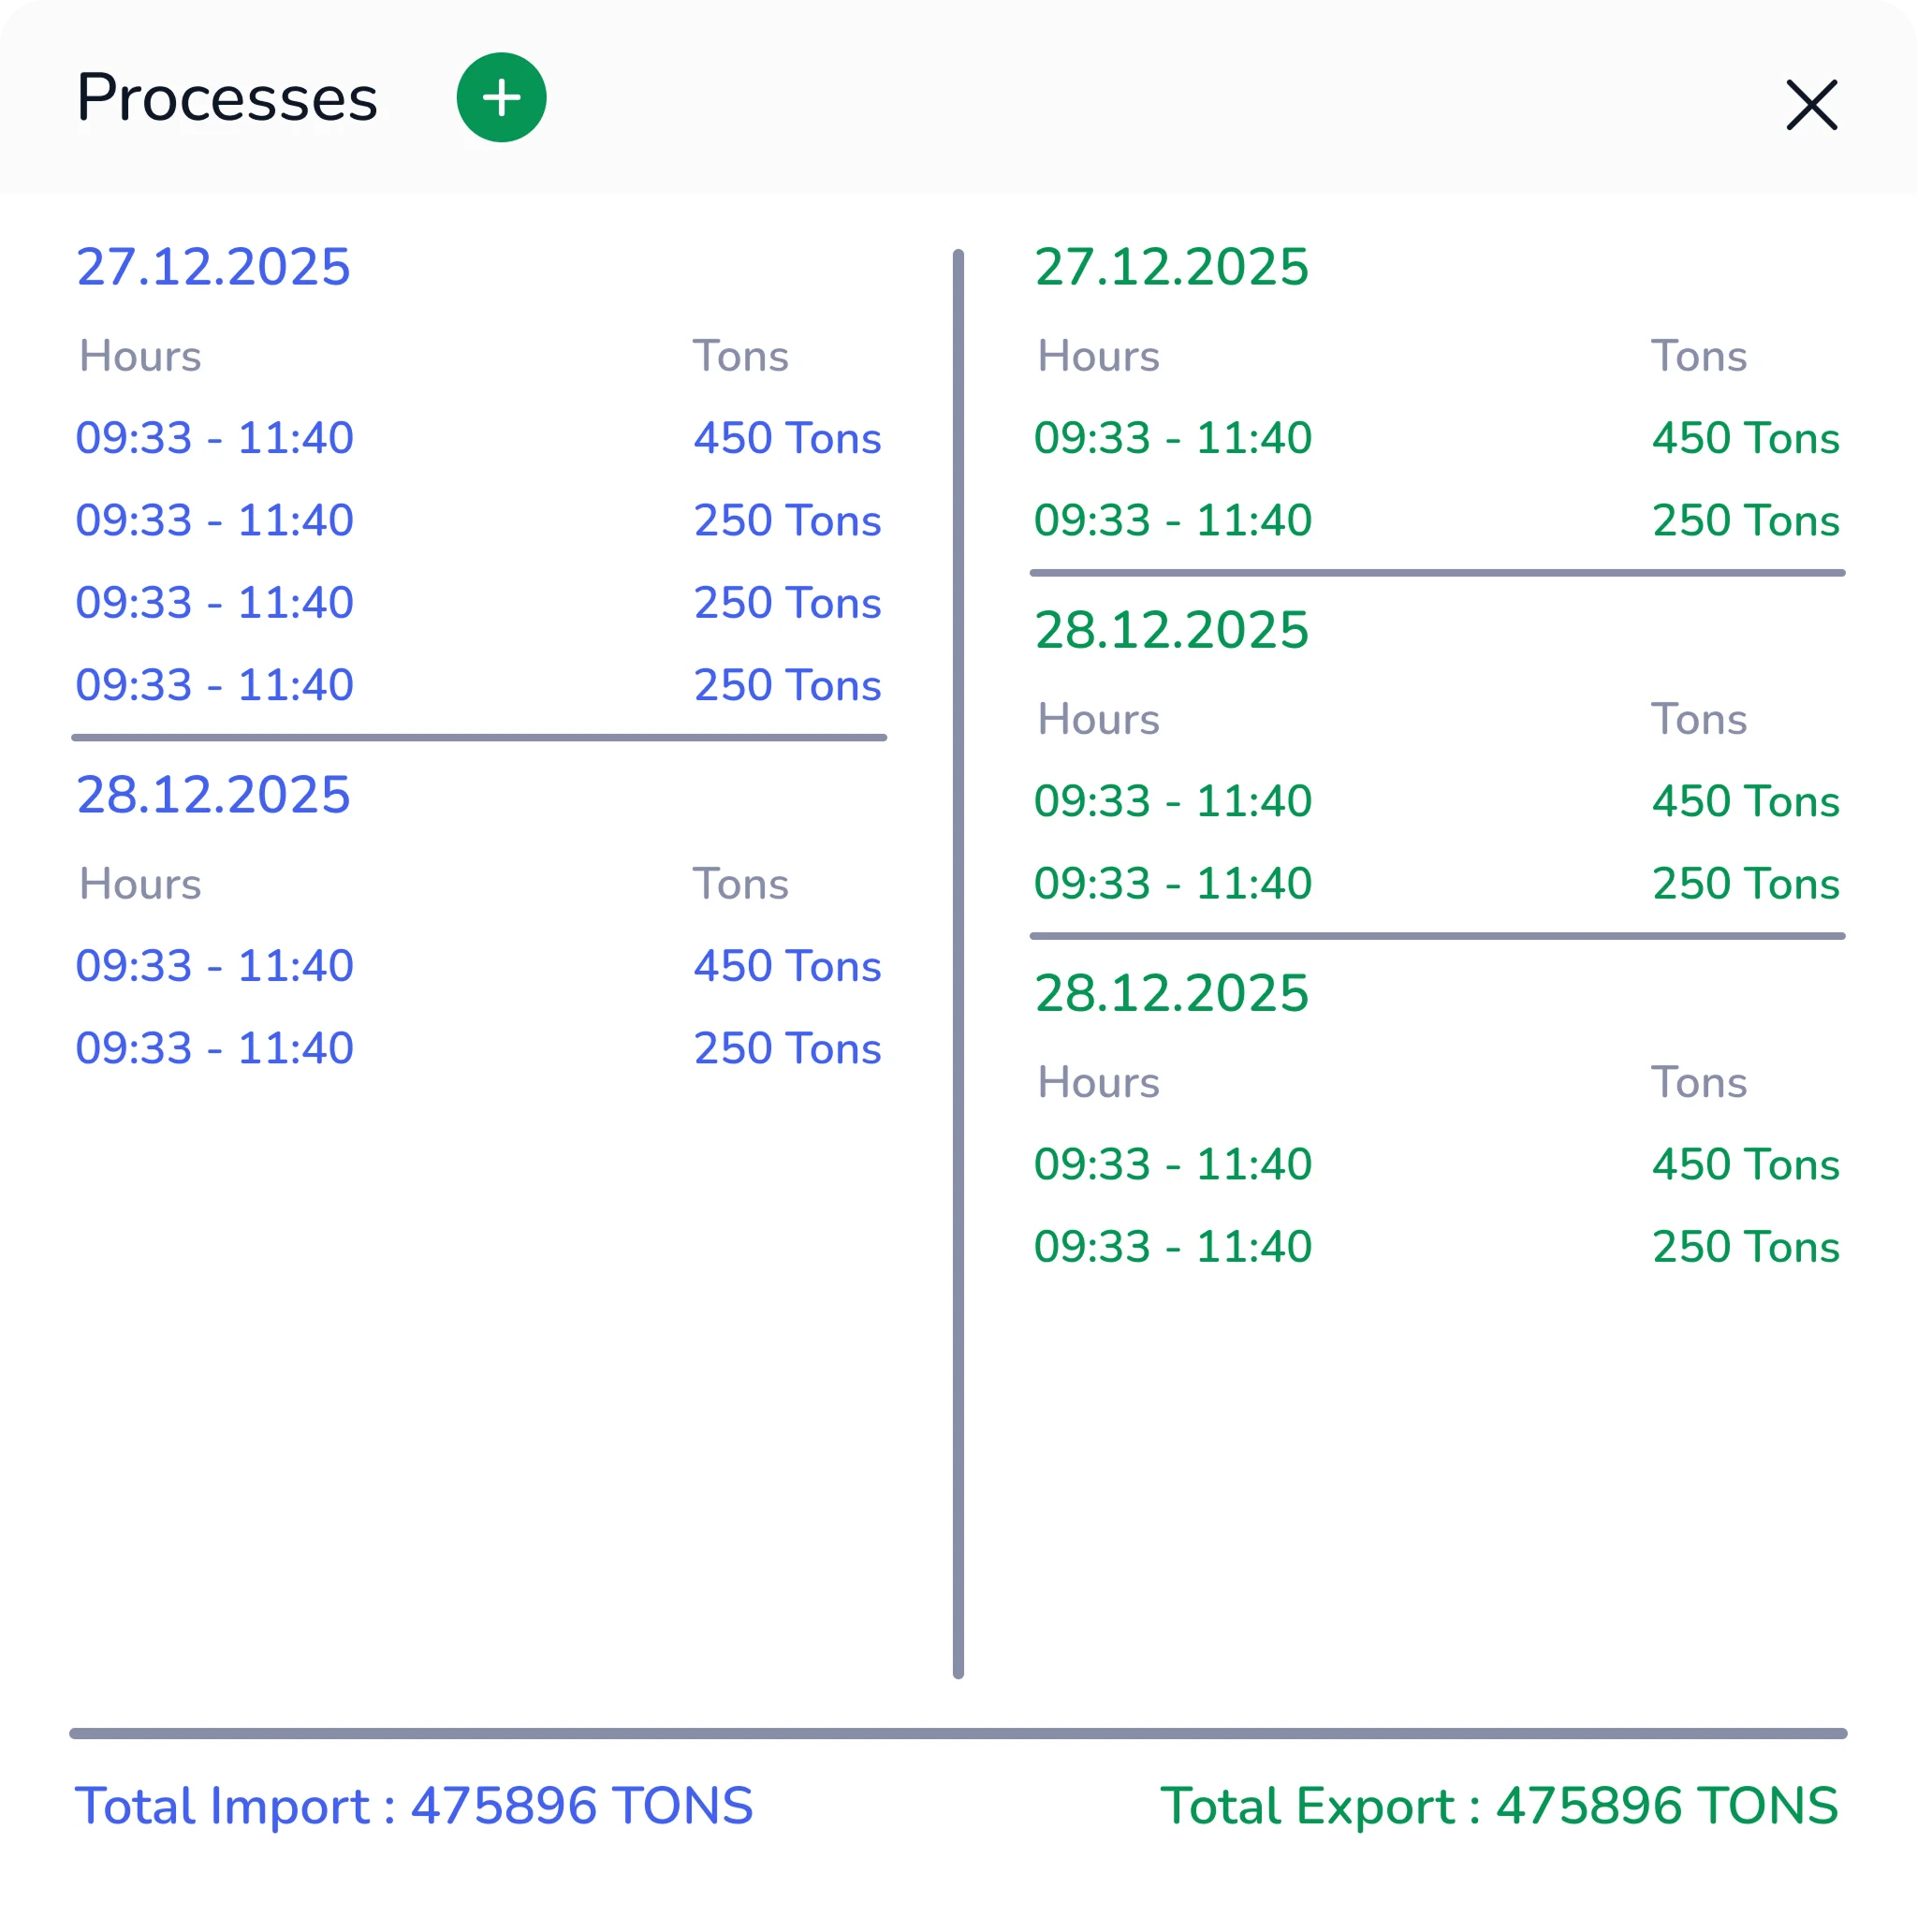Click Hours header under blue 27.12.2025

[140, 356]
